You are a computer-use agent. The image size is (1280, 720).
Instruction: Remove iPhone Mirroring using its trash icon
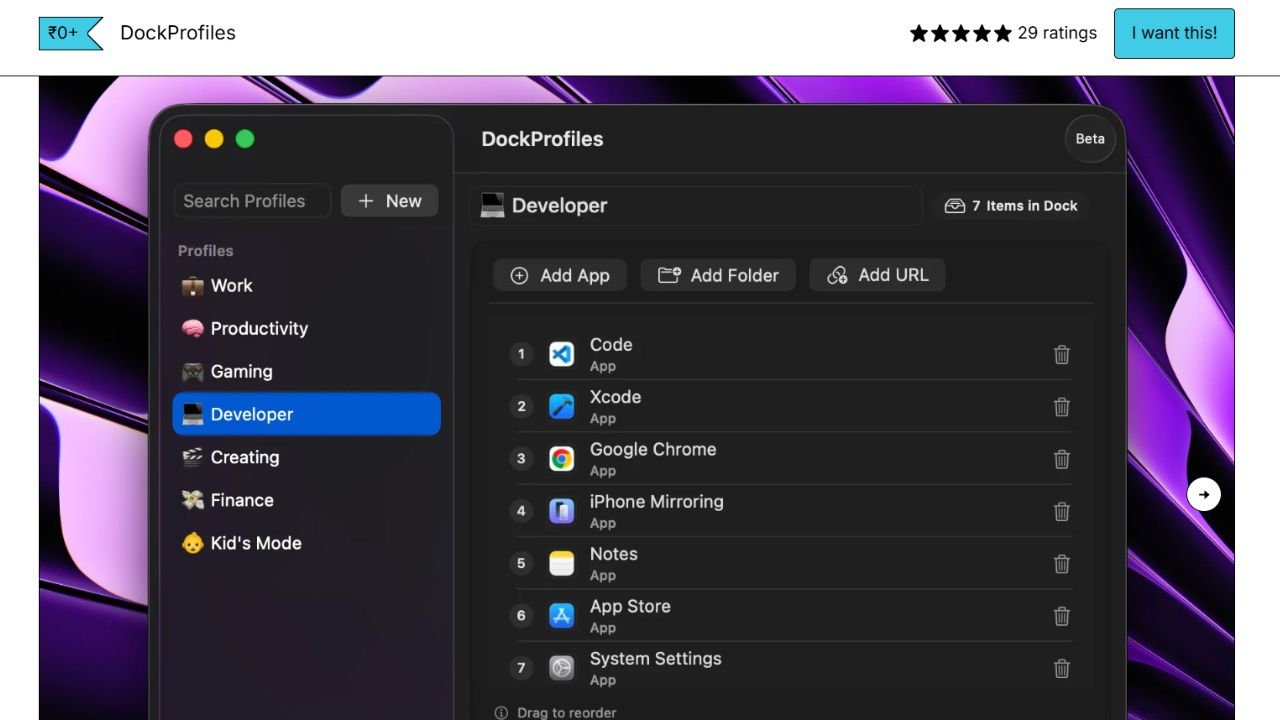tap(1062, 511)
